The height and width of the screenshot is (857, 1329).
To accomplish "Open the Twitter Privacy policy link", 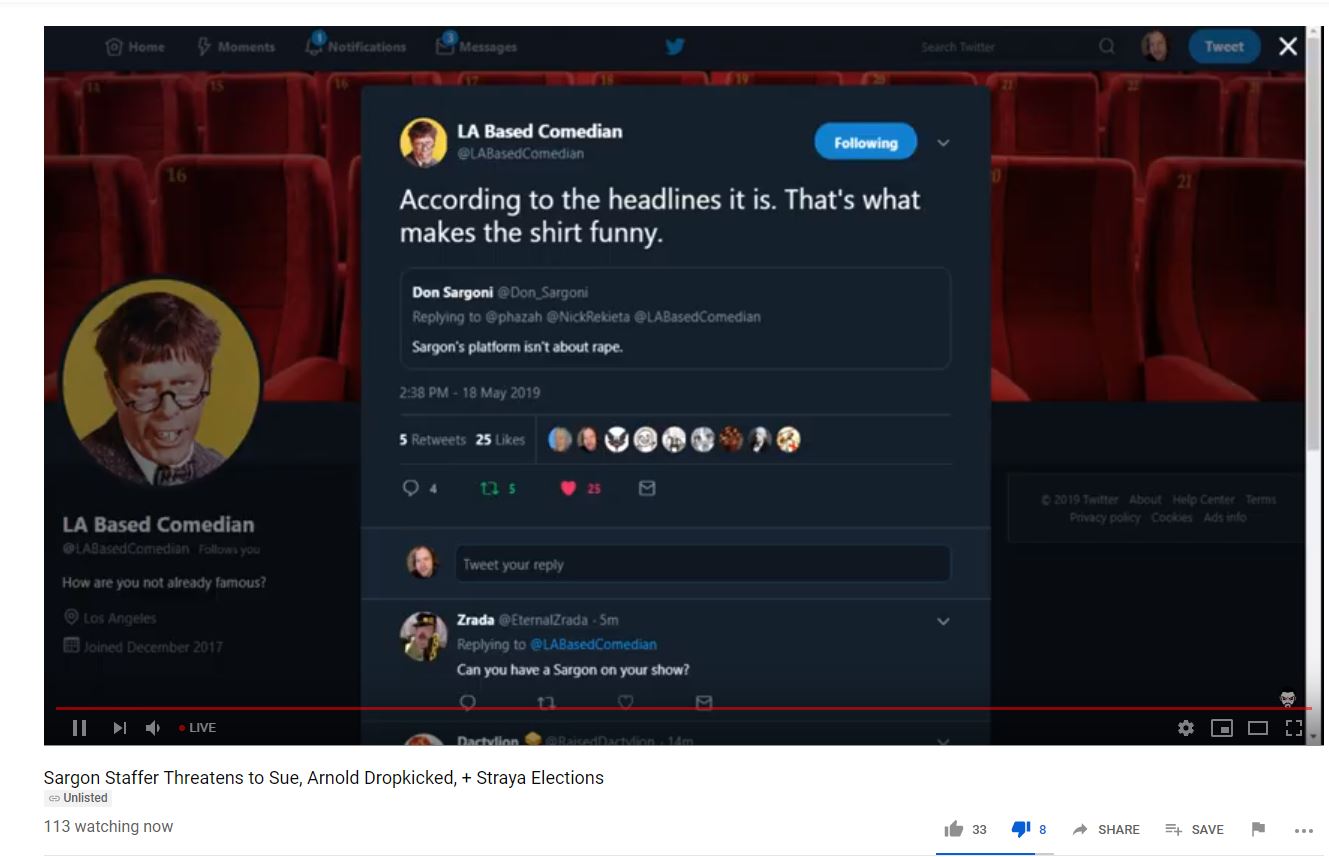I will tap(1105, 518).
